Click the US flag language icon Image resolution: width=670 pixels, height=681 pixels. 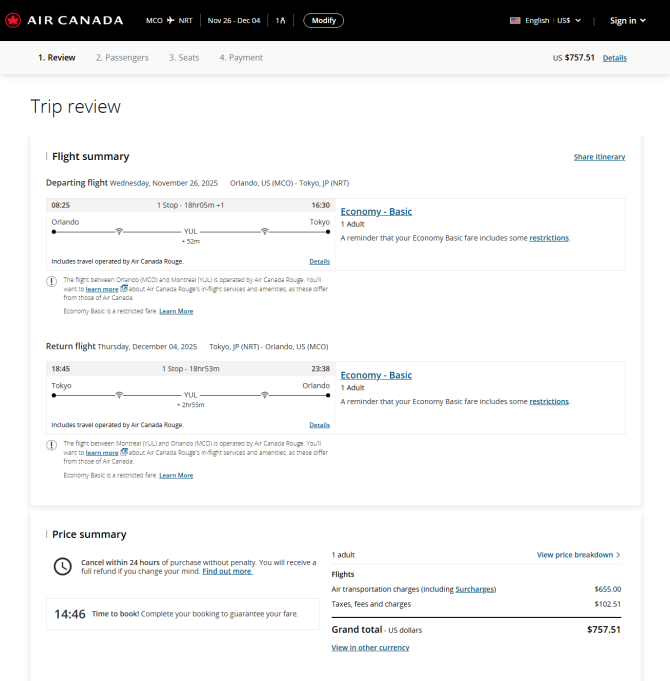[515, 20]
